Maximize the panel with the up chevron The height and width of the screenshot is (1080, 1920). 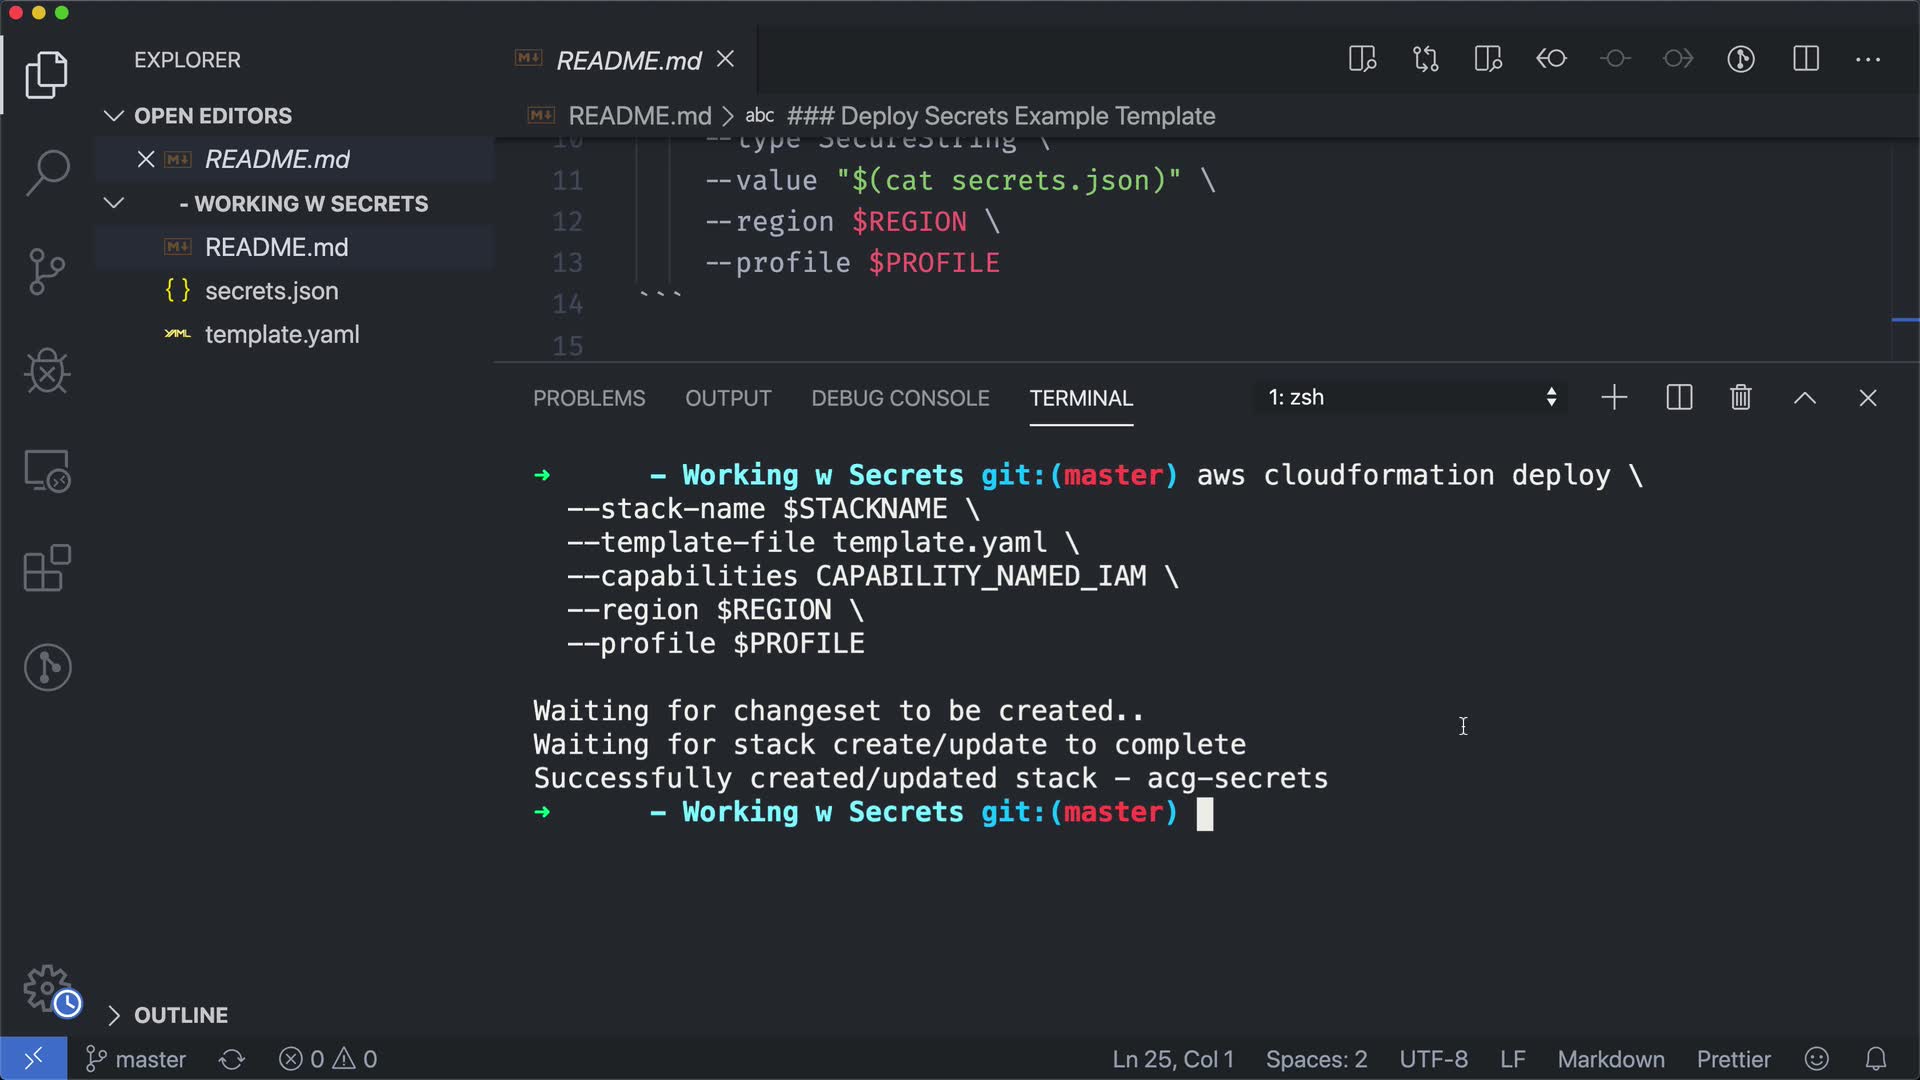1804,398
